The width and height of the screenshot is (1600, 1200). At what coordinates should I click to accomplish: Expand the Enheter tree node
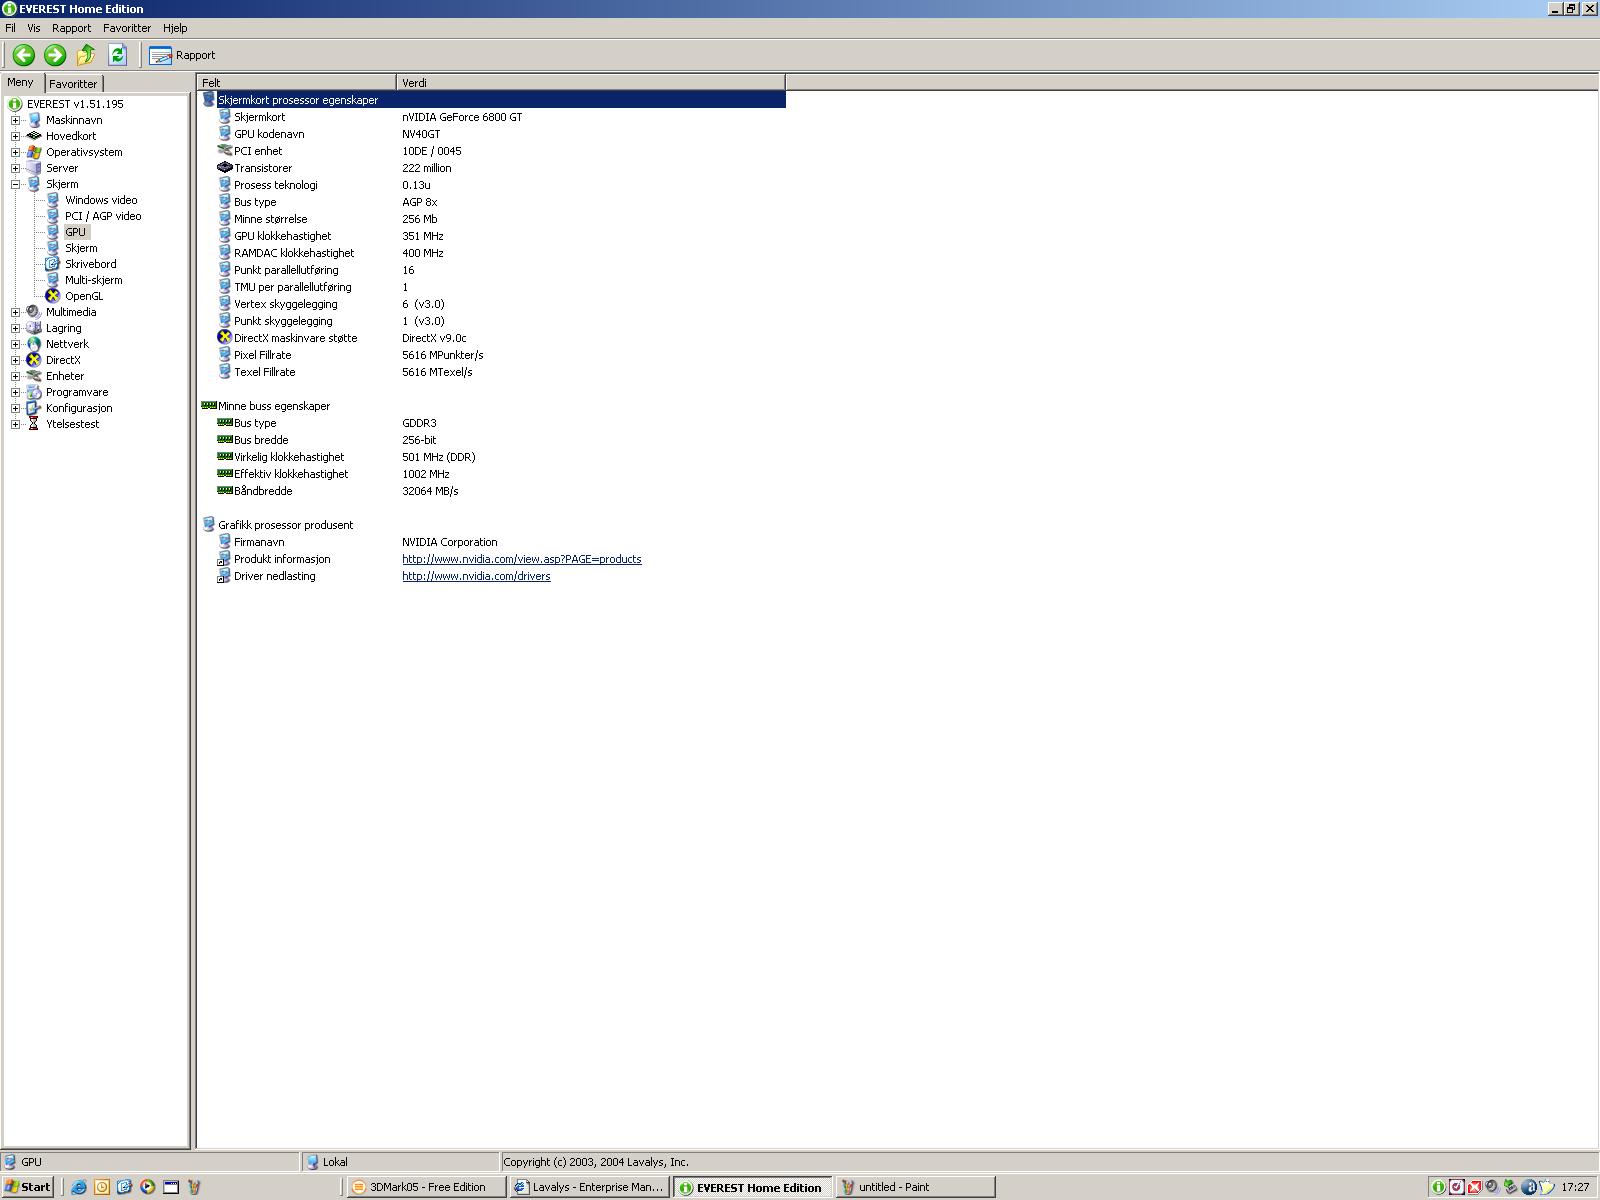[x=16, y=376]
